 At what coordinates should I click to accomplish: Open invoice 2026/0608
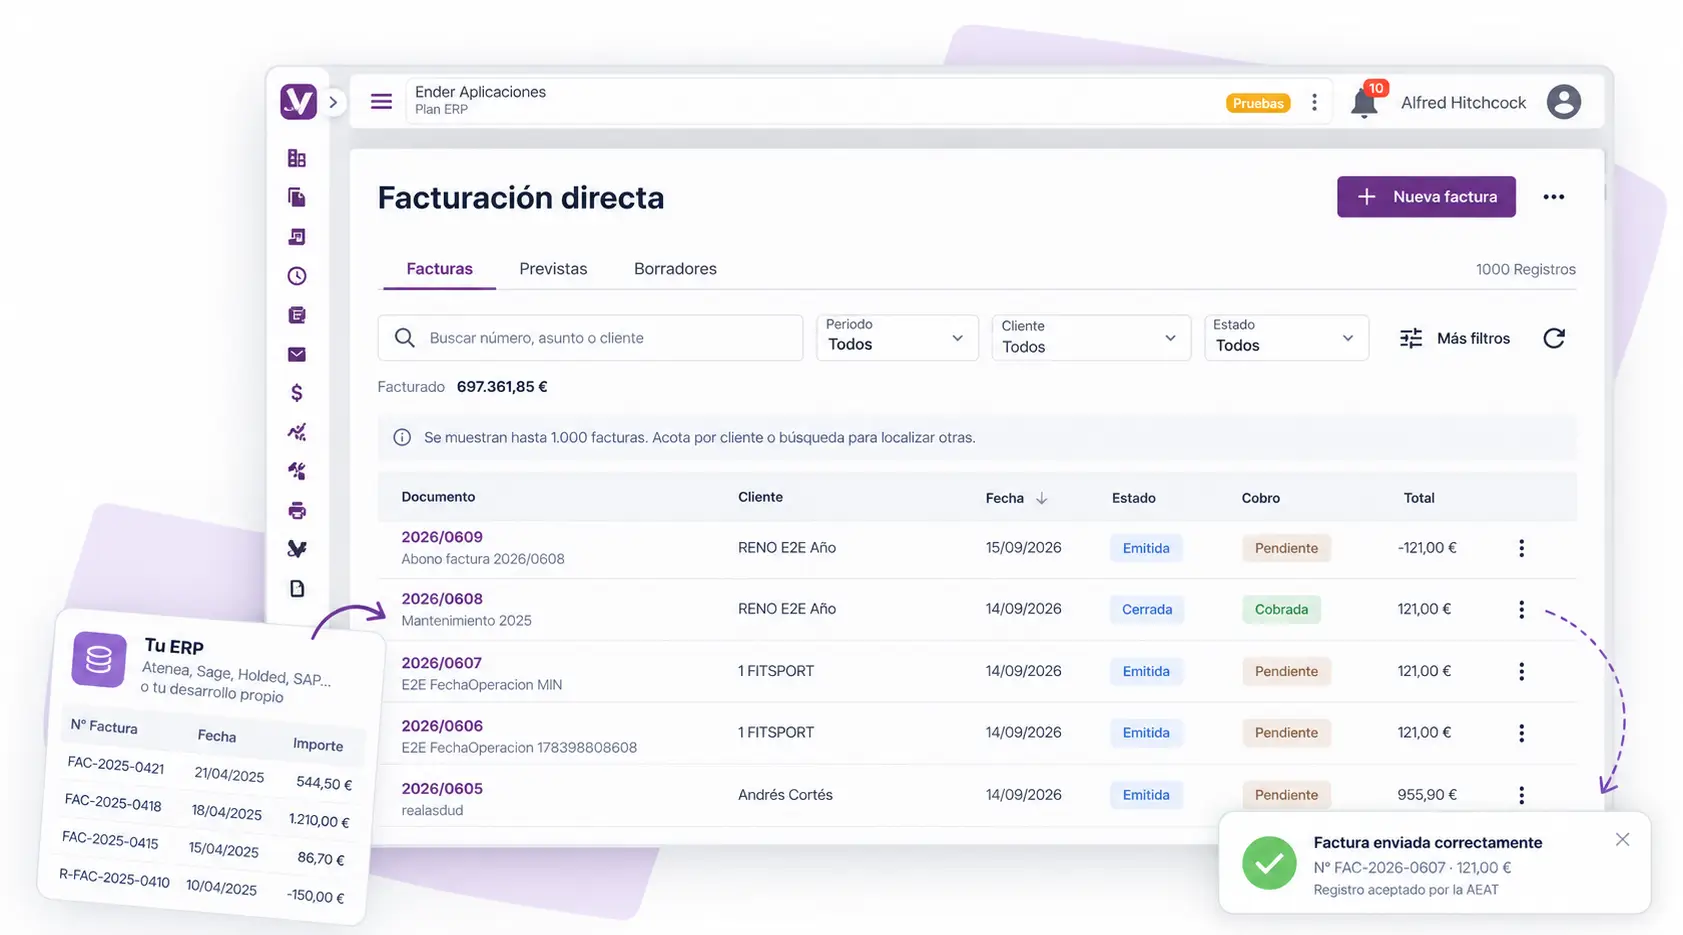click(x=442, y=599)
